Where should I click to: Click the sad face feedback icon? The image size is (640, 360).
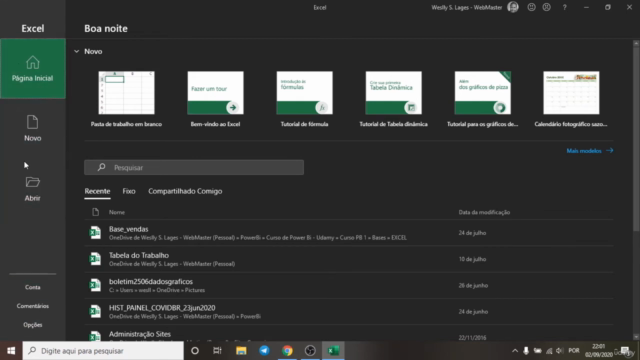(547, 7)
